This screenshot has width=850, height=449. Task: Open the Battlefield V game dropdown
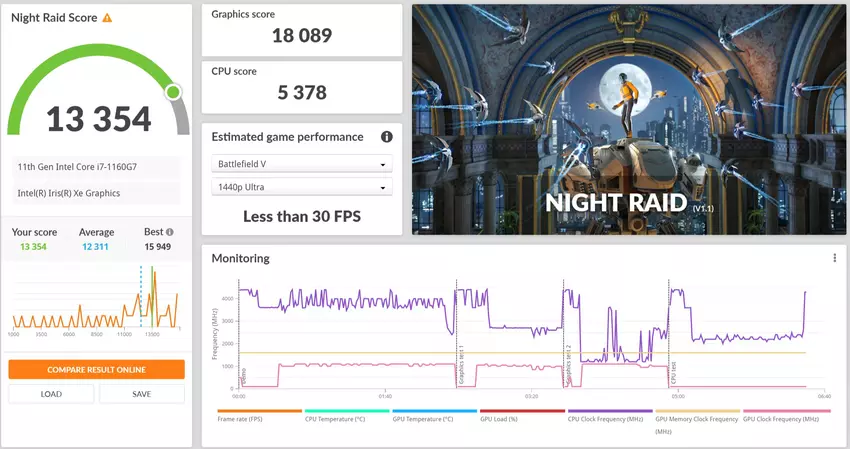pyautogui.click(x=300, y=165)
